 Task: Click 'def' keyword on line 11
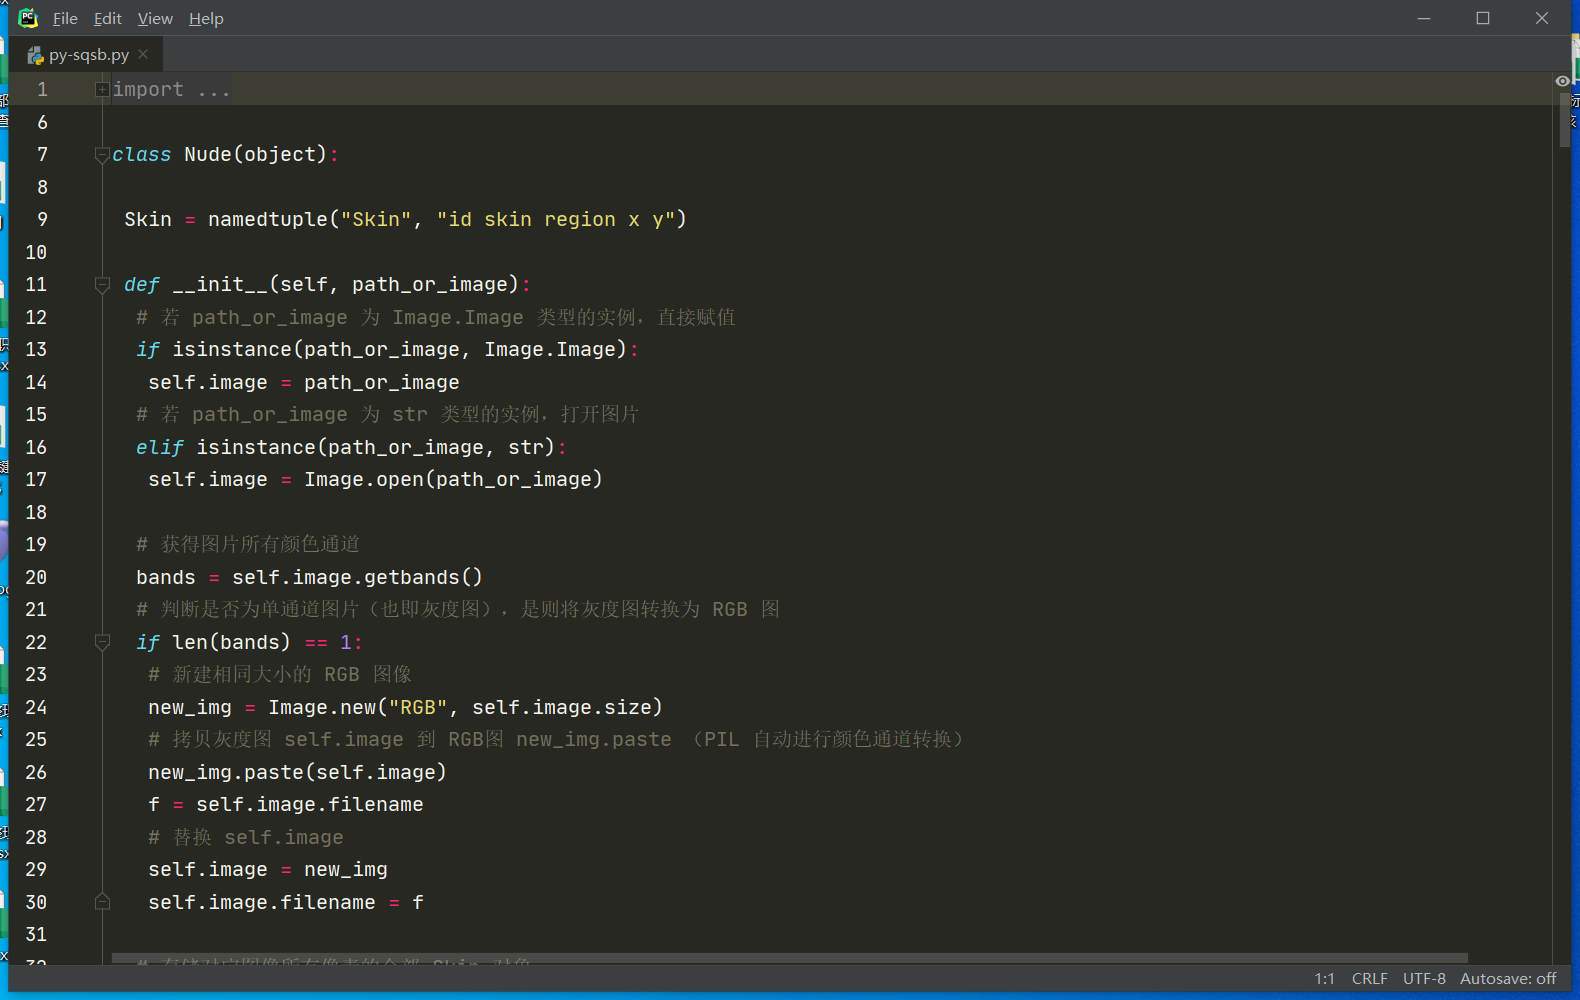[142, 285]
